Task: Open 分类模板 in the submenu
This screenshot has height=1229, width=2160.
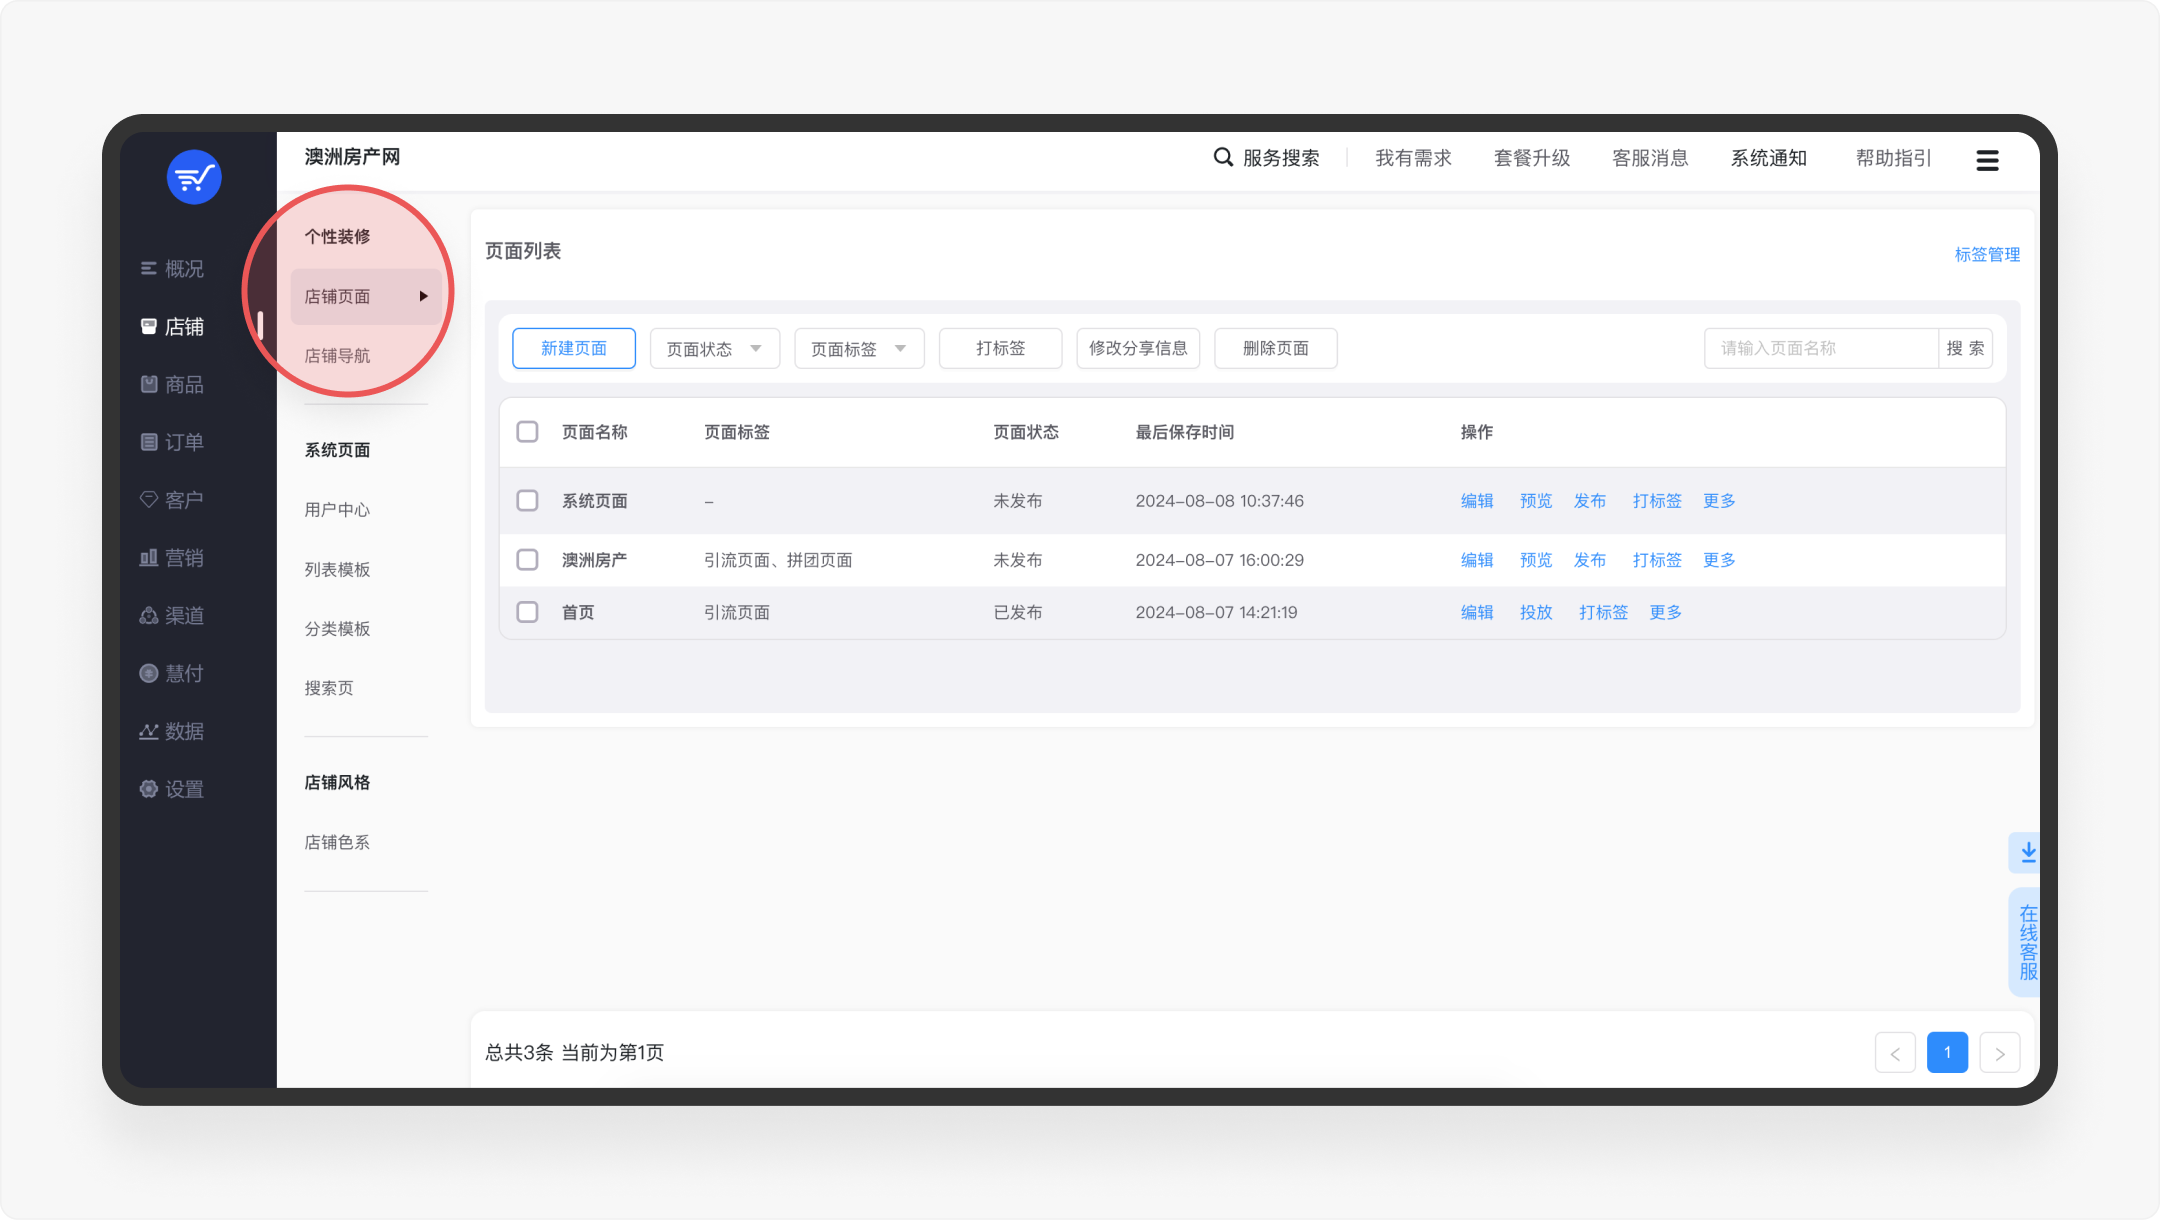Action: [x=337, y=628]
